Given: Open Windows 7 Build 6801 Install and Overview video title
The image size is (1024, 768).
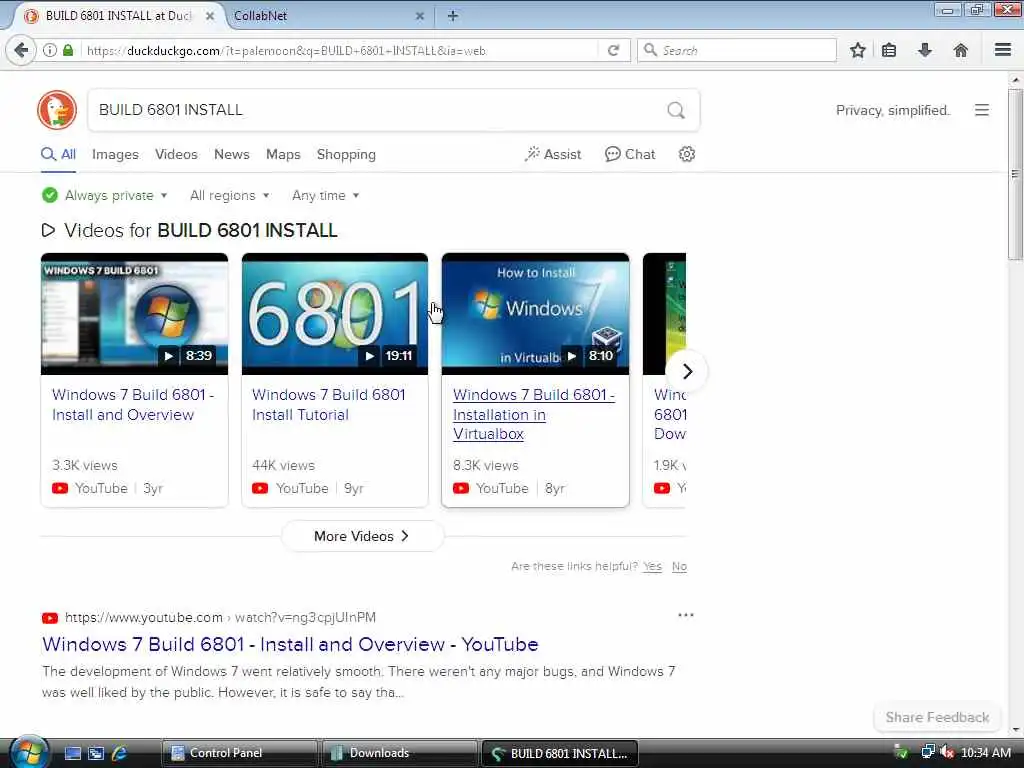Looking at the screenshot, I should pyautogui.click(x=133, y=404).
